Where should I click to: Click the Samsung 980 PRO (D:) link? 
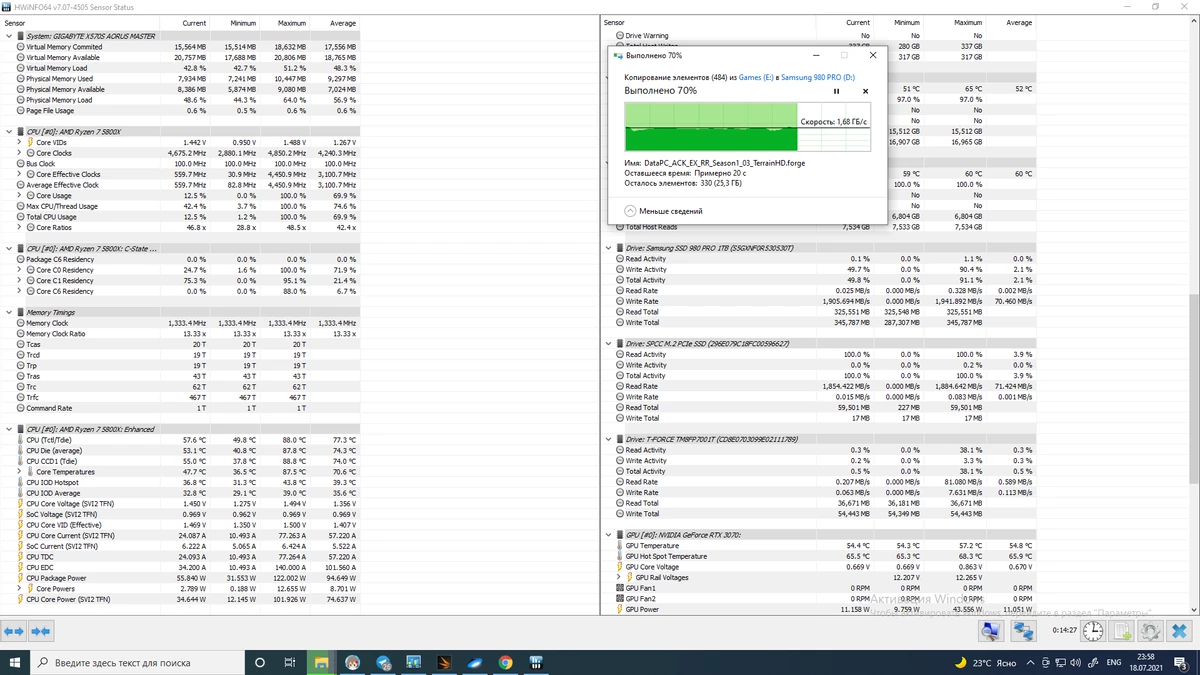[818, 77]
